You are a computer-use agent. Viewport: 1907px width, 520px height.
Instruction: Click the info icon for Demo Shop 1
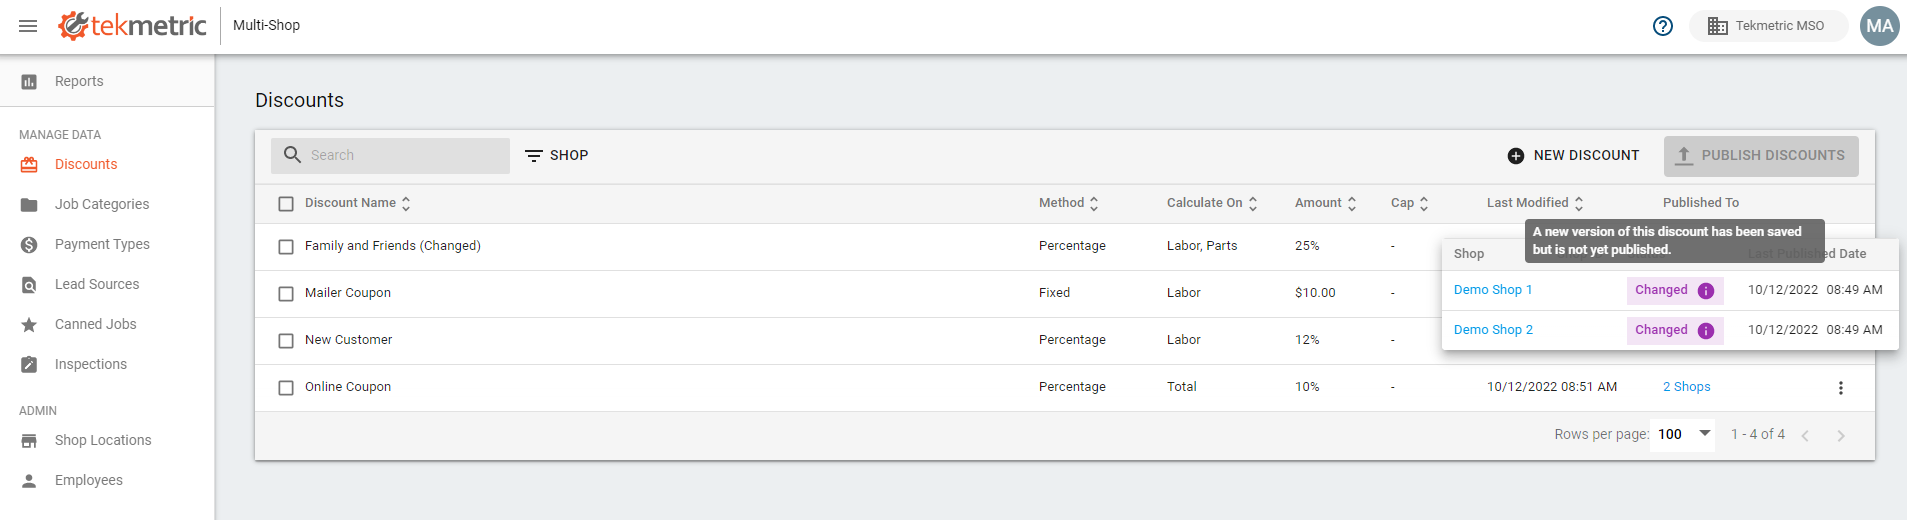pyautogui.click(x=1706, y=291)
